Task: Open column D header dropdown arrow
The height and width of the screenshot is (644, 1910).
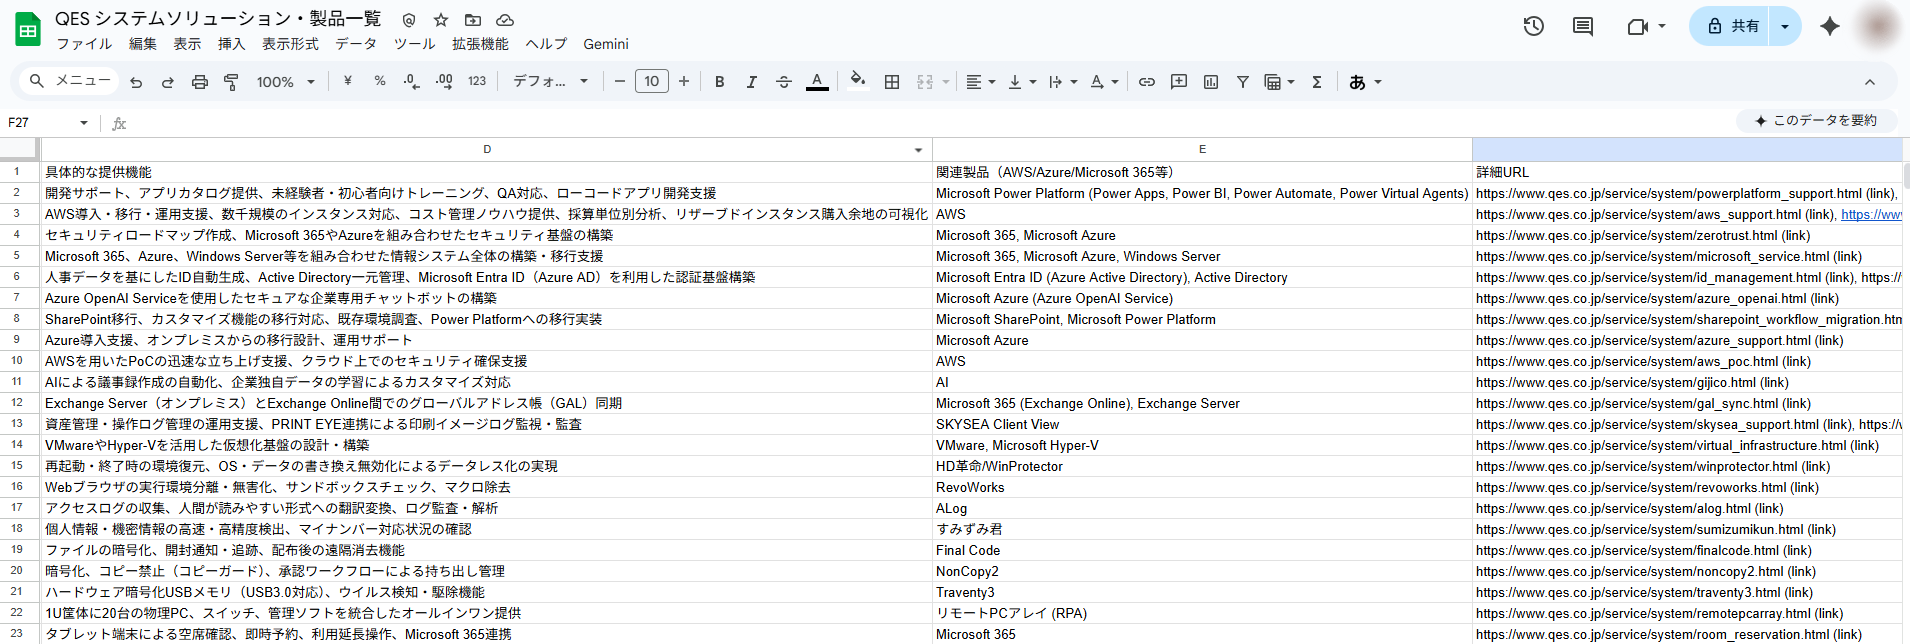Action: point(918,150)
